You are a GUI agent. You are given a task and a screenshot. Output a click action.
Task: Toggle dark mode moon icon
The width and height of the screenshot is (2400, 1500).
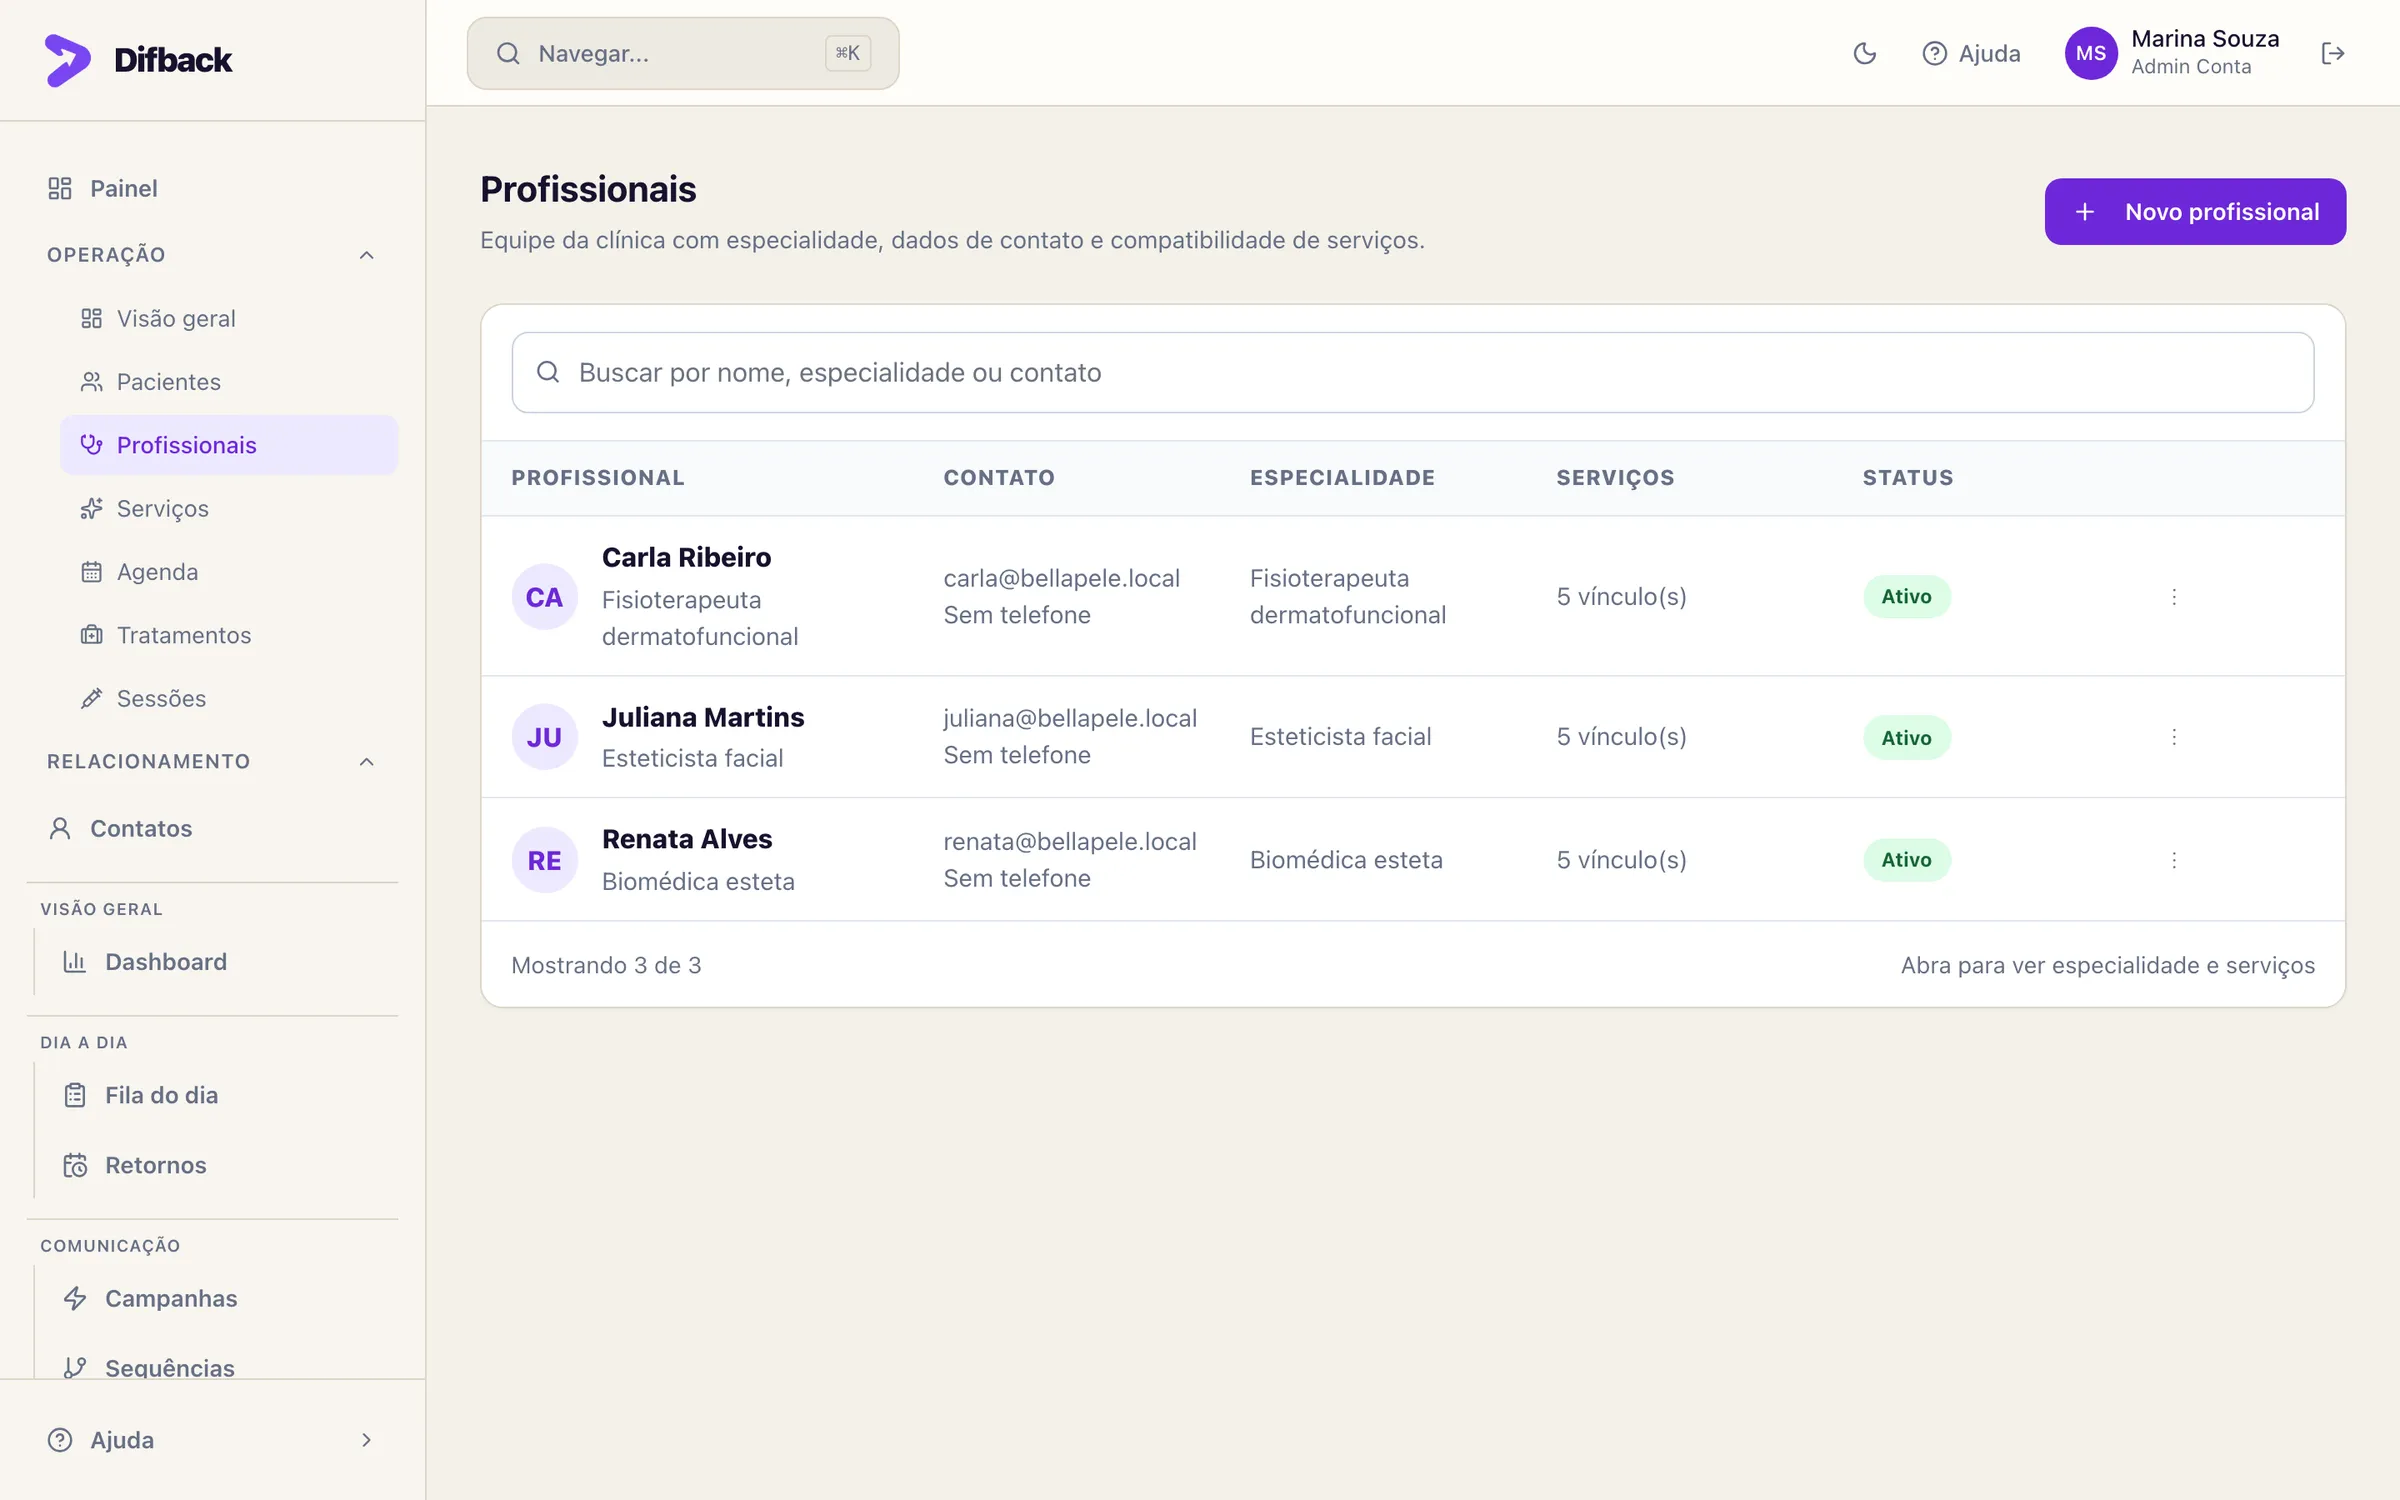[1864, 54]
